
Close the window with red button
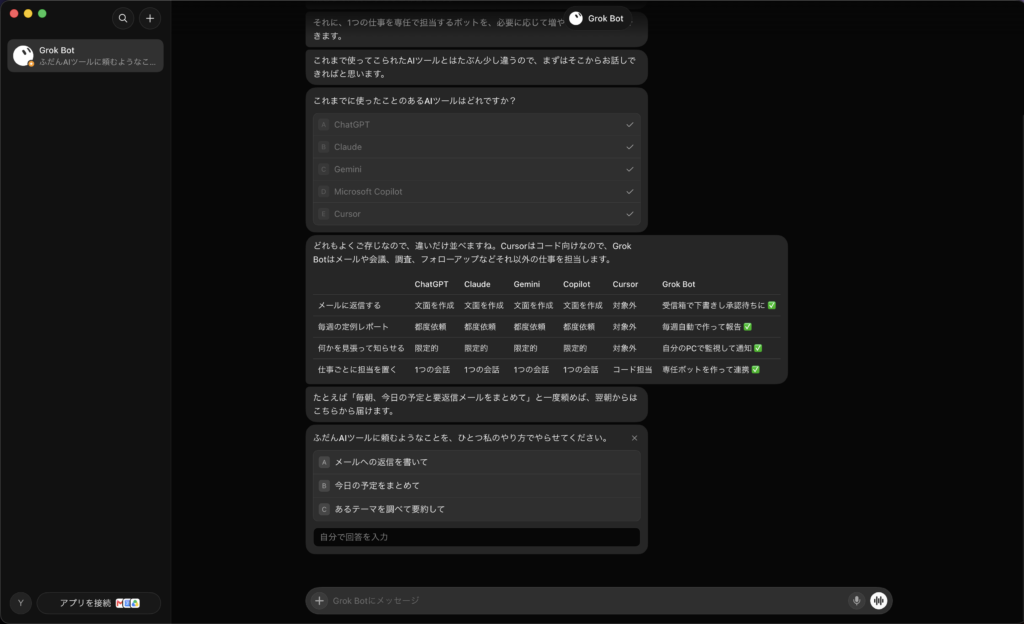14,14
